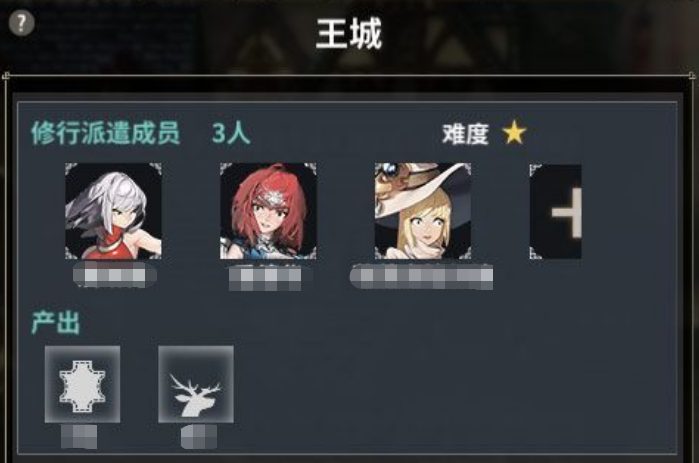Viewport: 699px width, 463px height.
Task: Click the gear-shaped output reward icon
Action: (x=82, y=384)
